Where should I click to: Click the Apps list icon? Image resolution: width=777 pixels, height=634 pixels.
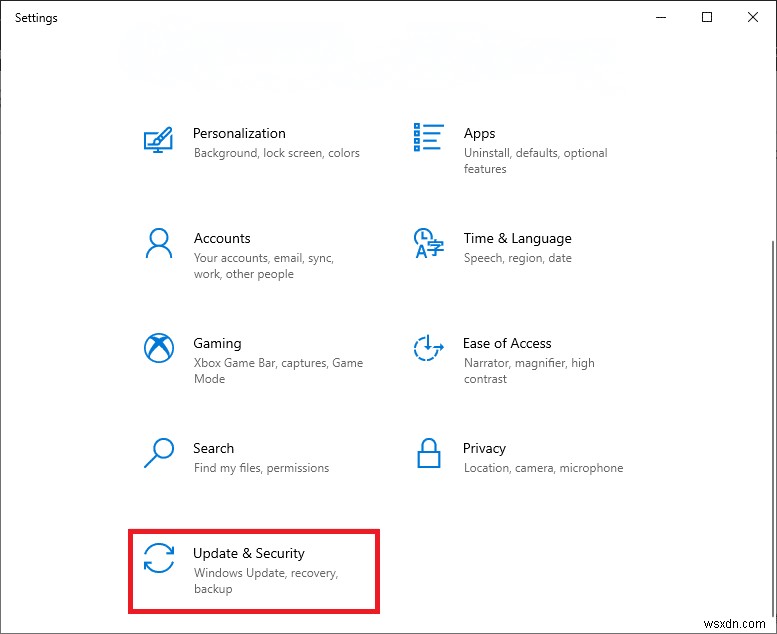(x=428, y=138)
